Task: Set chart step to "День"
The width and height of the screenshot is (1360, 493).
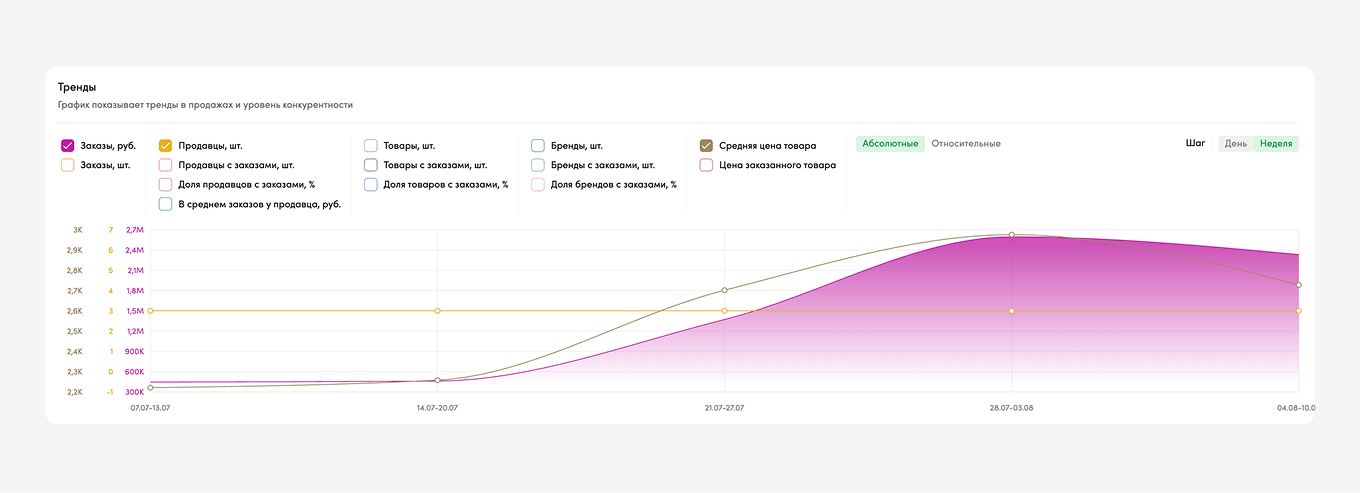Action: coord(1236,144)
